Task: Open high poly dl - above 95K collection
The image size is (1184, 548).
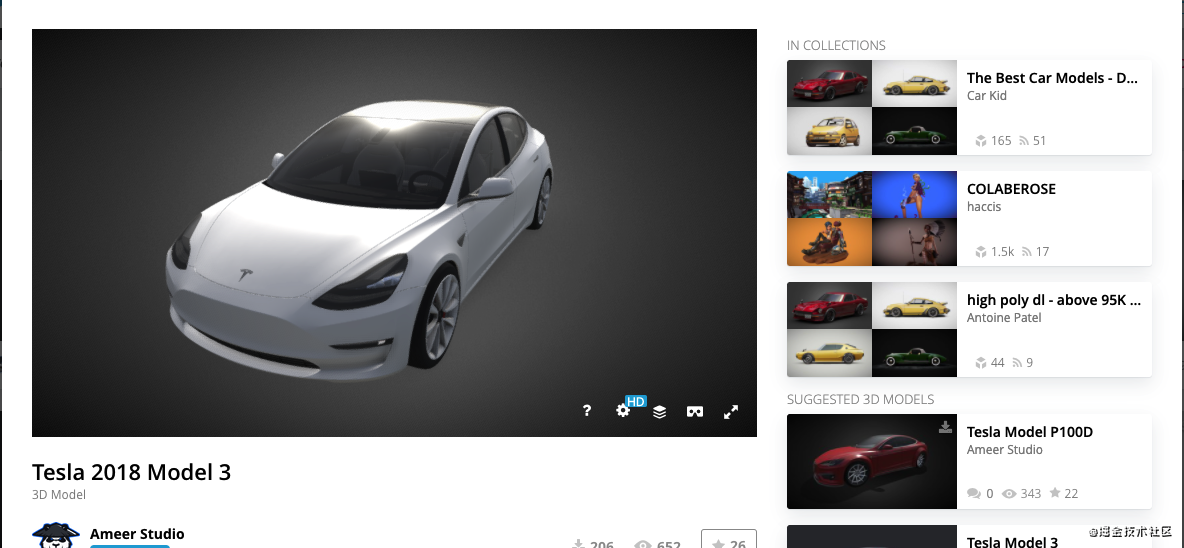Action: pos(1053,300)
